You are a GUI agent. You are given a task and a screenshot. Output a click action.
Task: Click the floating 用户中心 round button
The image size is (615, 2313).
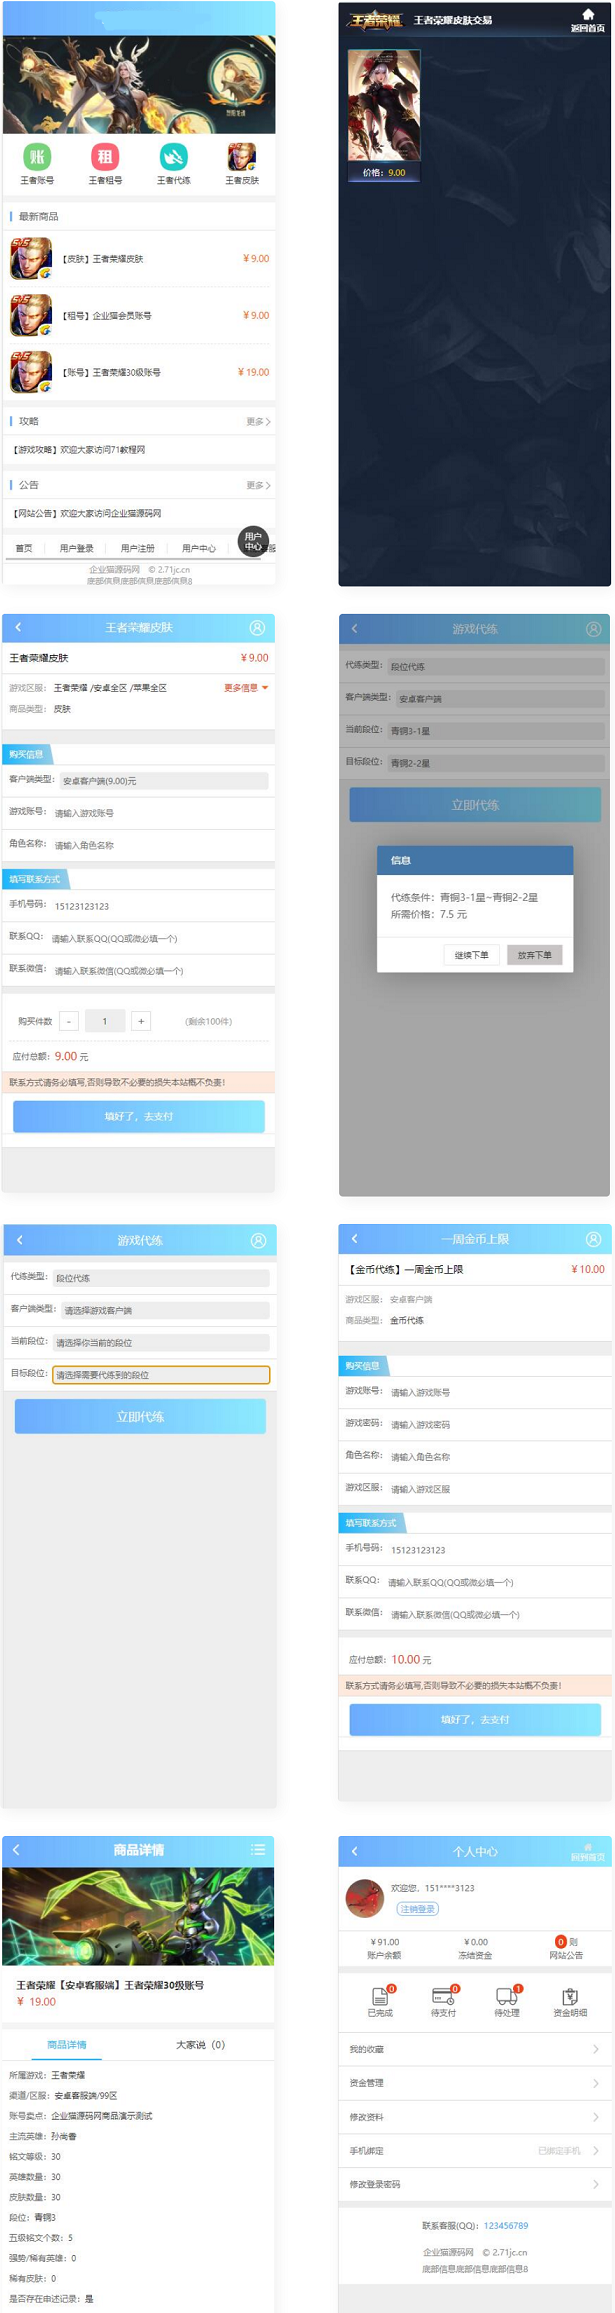tap(253, 541)
